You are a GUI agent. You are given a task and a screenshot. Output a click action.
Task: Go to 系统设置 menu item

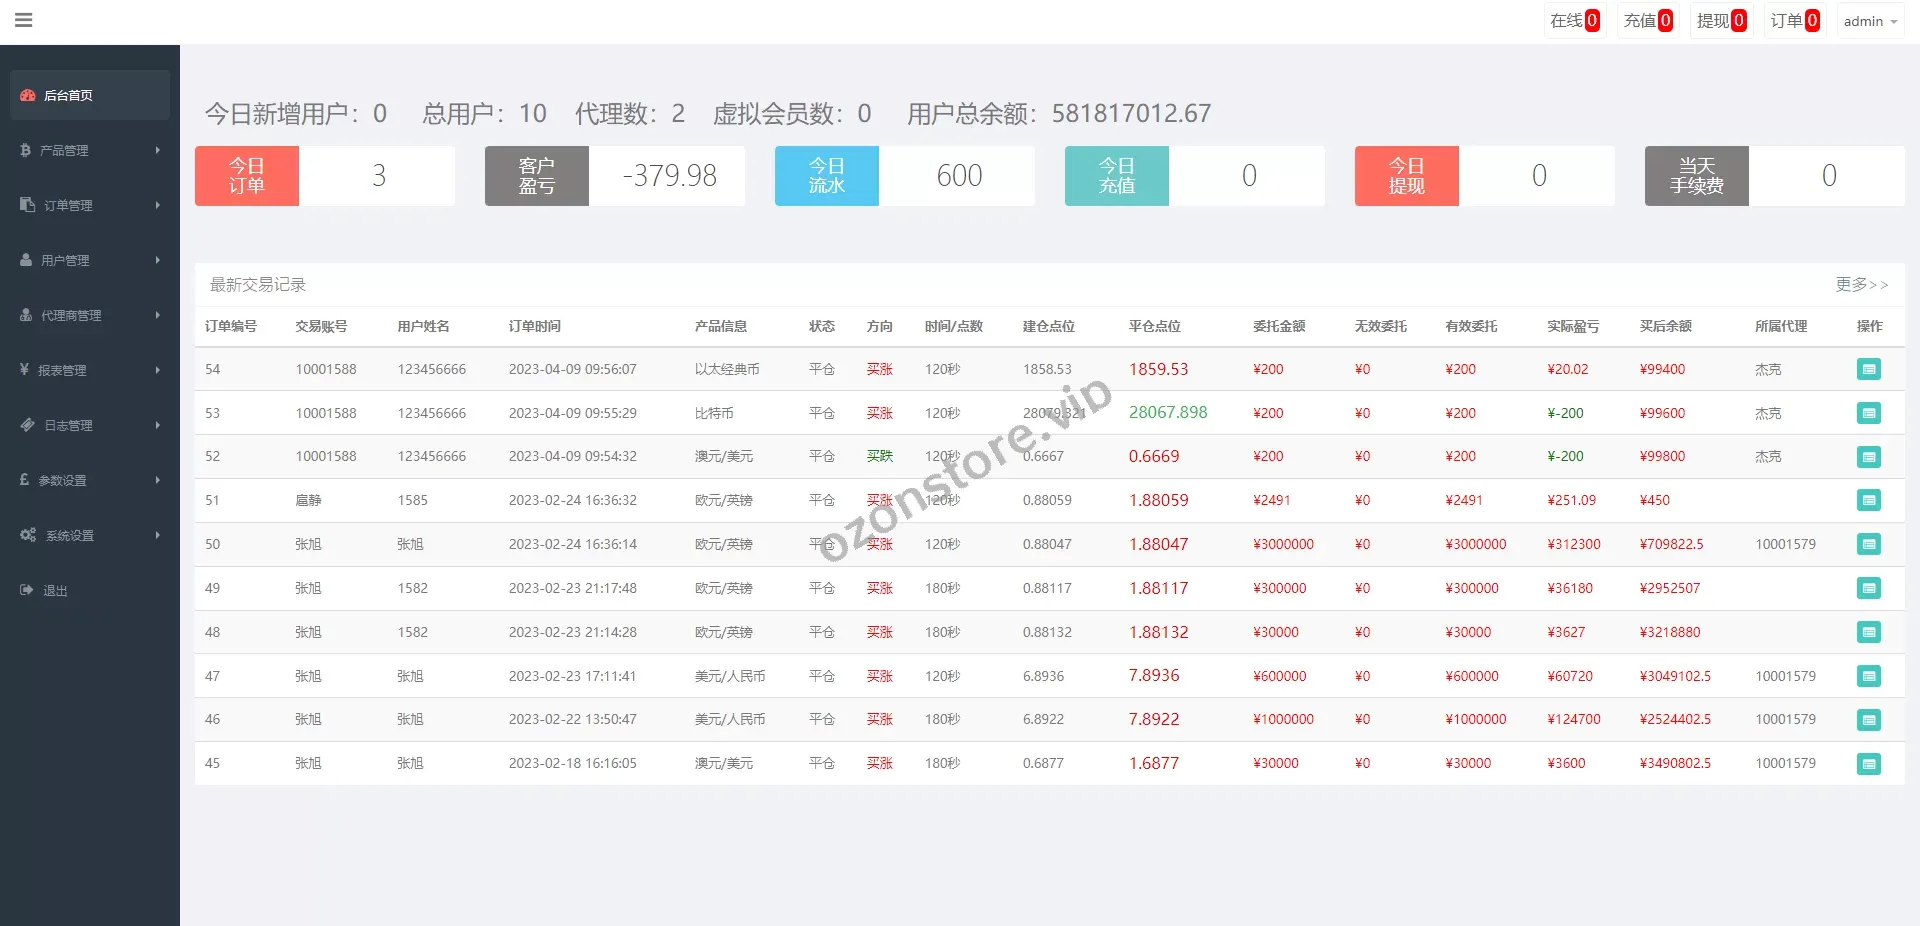pyautogui.click(x=70, y=535)
